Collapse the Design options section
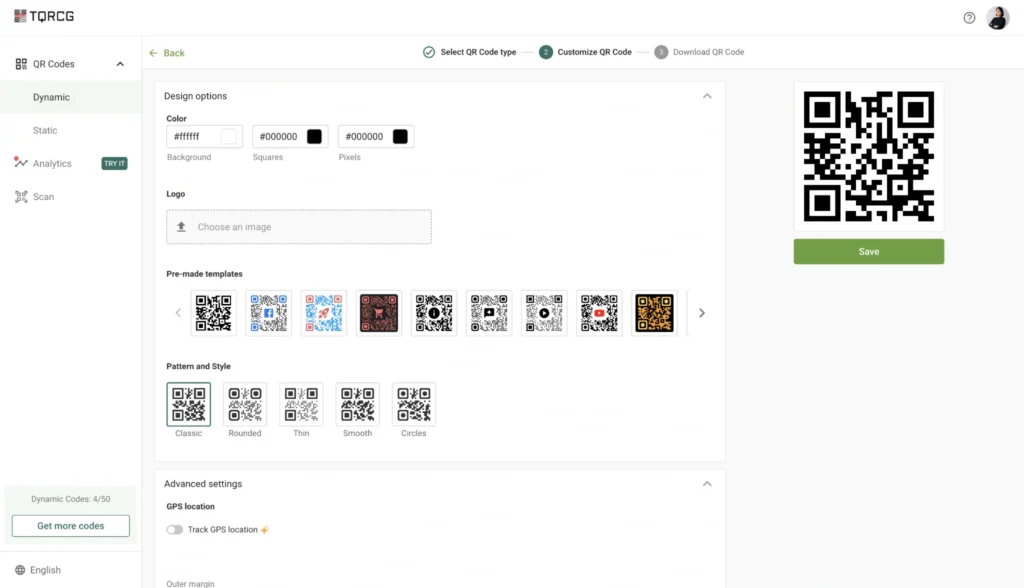 [707, 95]
